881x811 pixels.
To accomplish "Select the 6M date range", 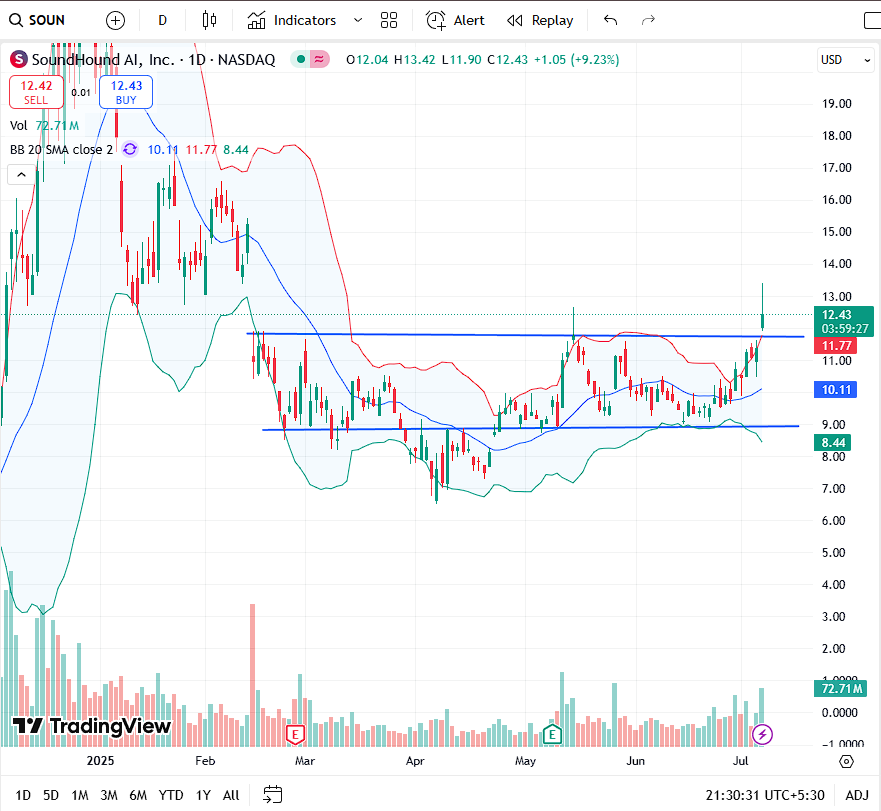I will click(x=138, y=795).
